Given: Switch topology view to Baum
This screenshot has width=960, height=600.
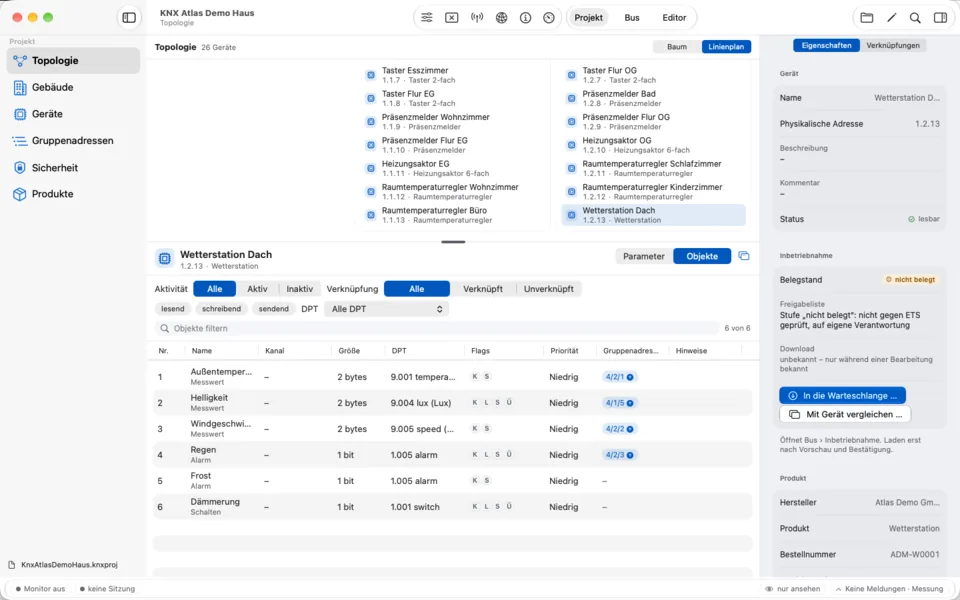Looking at the screenshot, I should (x=677, y=47).
